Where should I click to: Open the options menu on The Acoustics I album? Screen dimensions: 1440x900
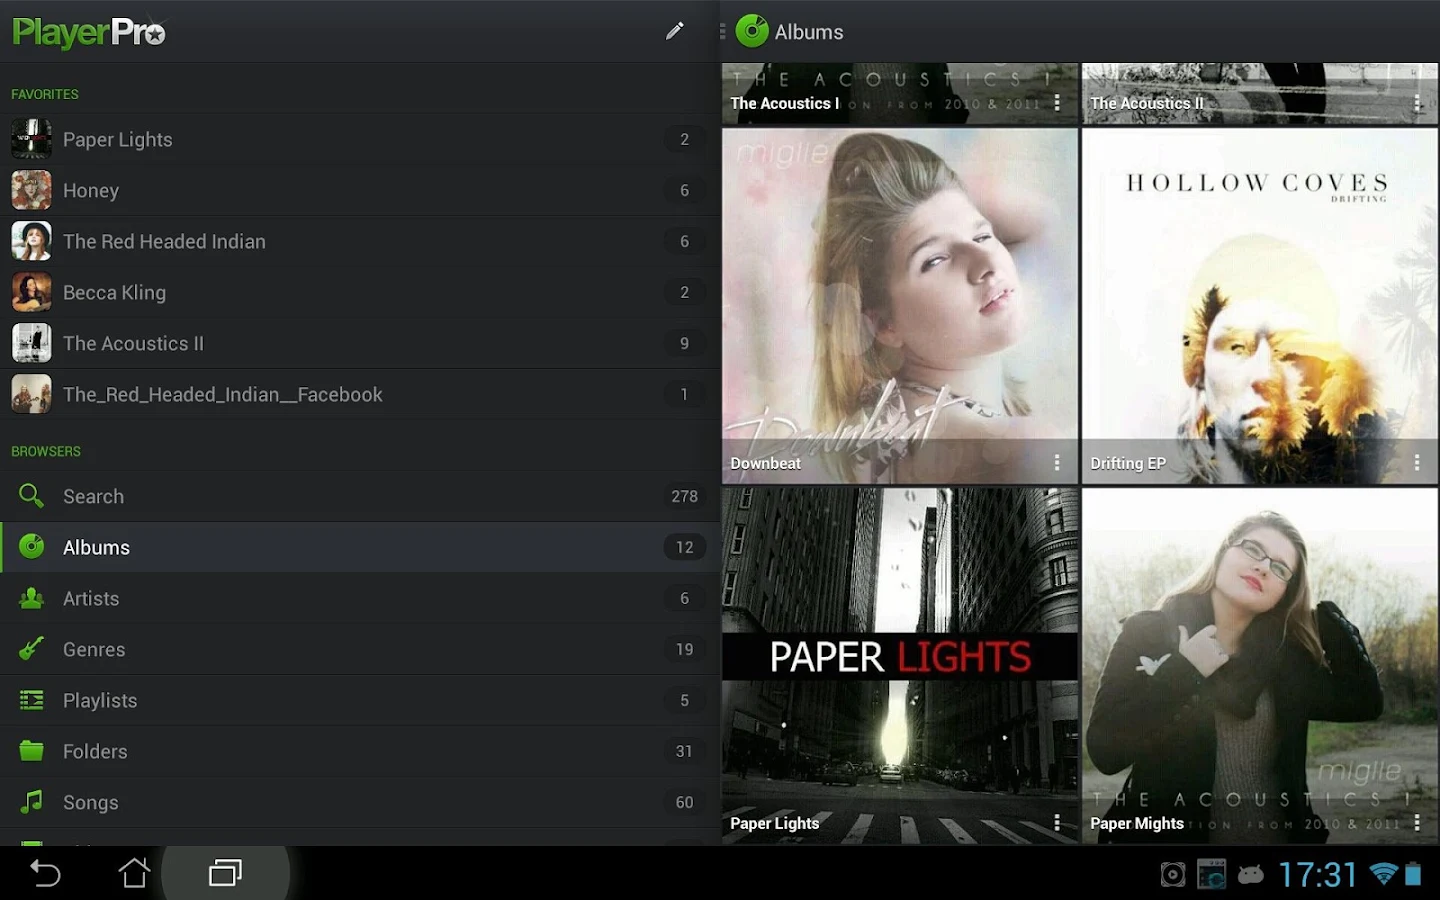[x=1058, y=102]
